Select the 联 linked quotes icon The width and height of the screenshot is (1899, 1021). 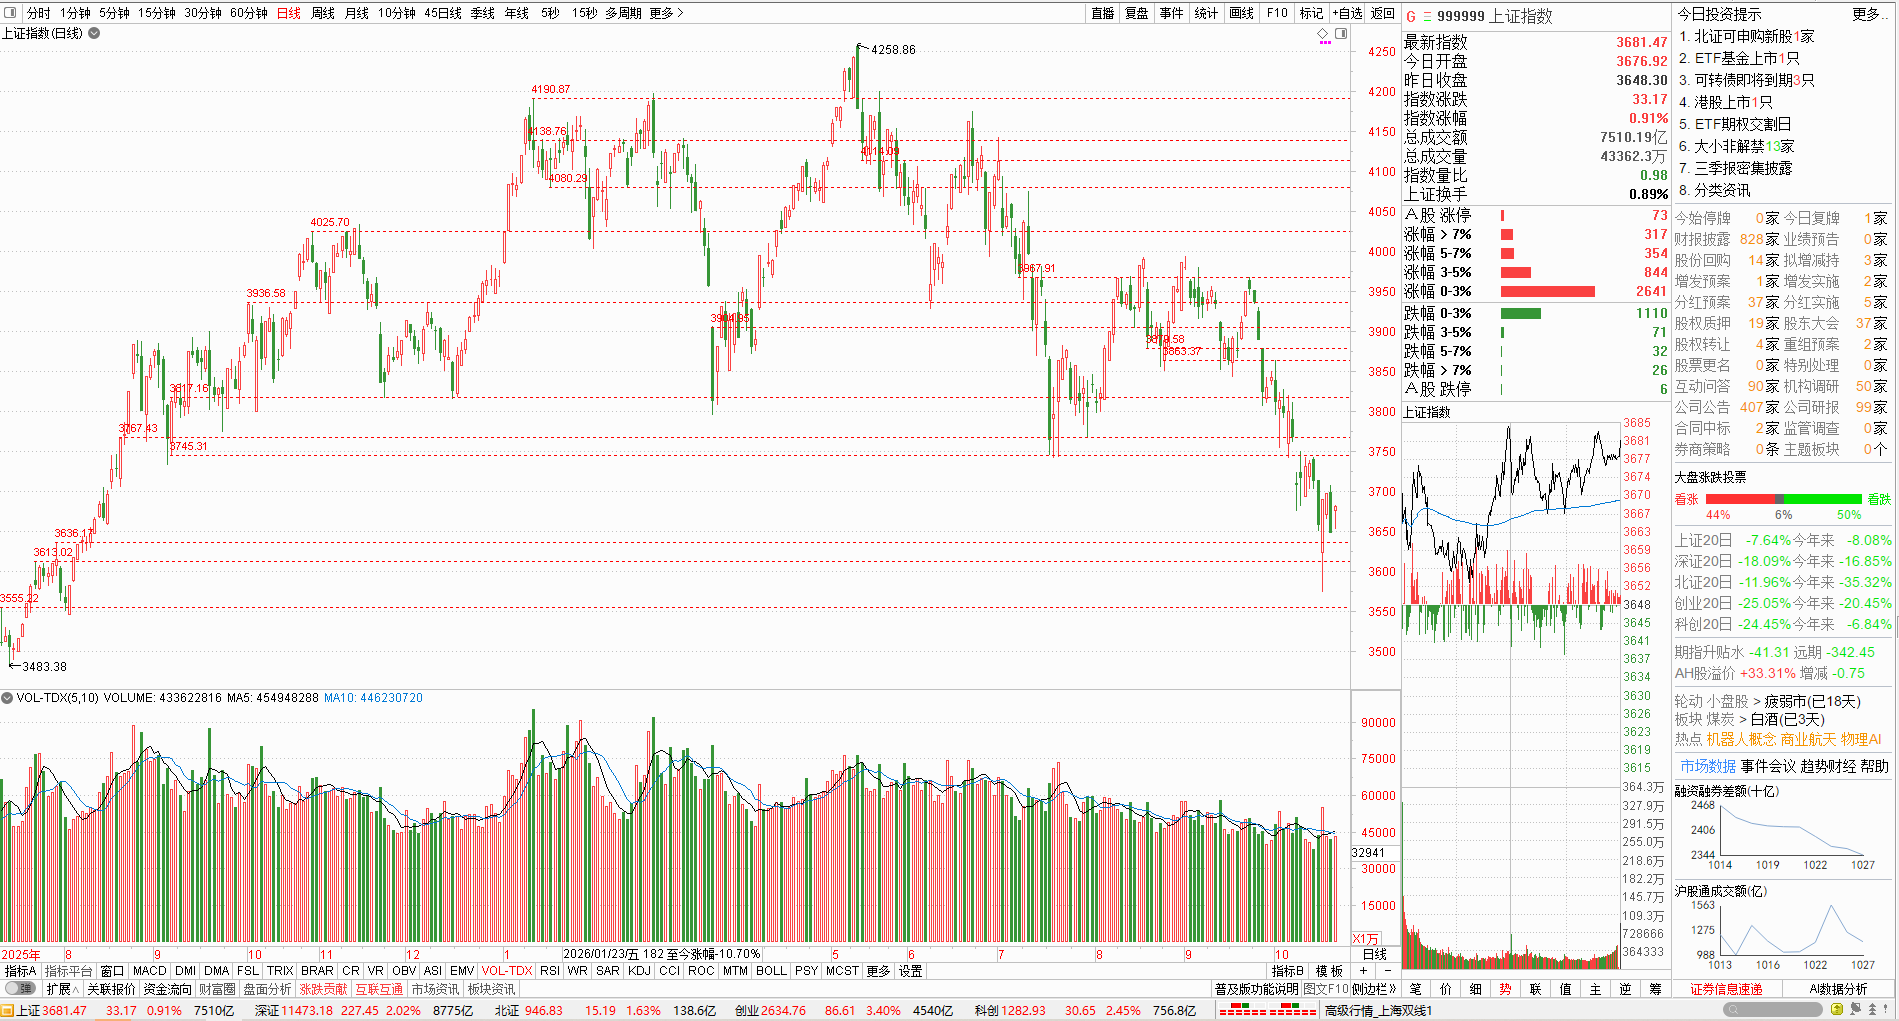coord(1536,989)
